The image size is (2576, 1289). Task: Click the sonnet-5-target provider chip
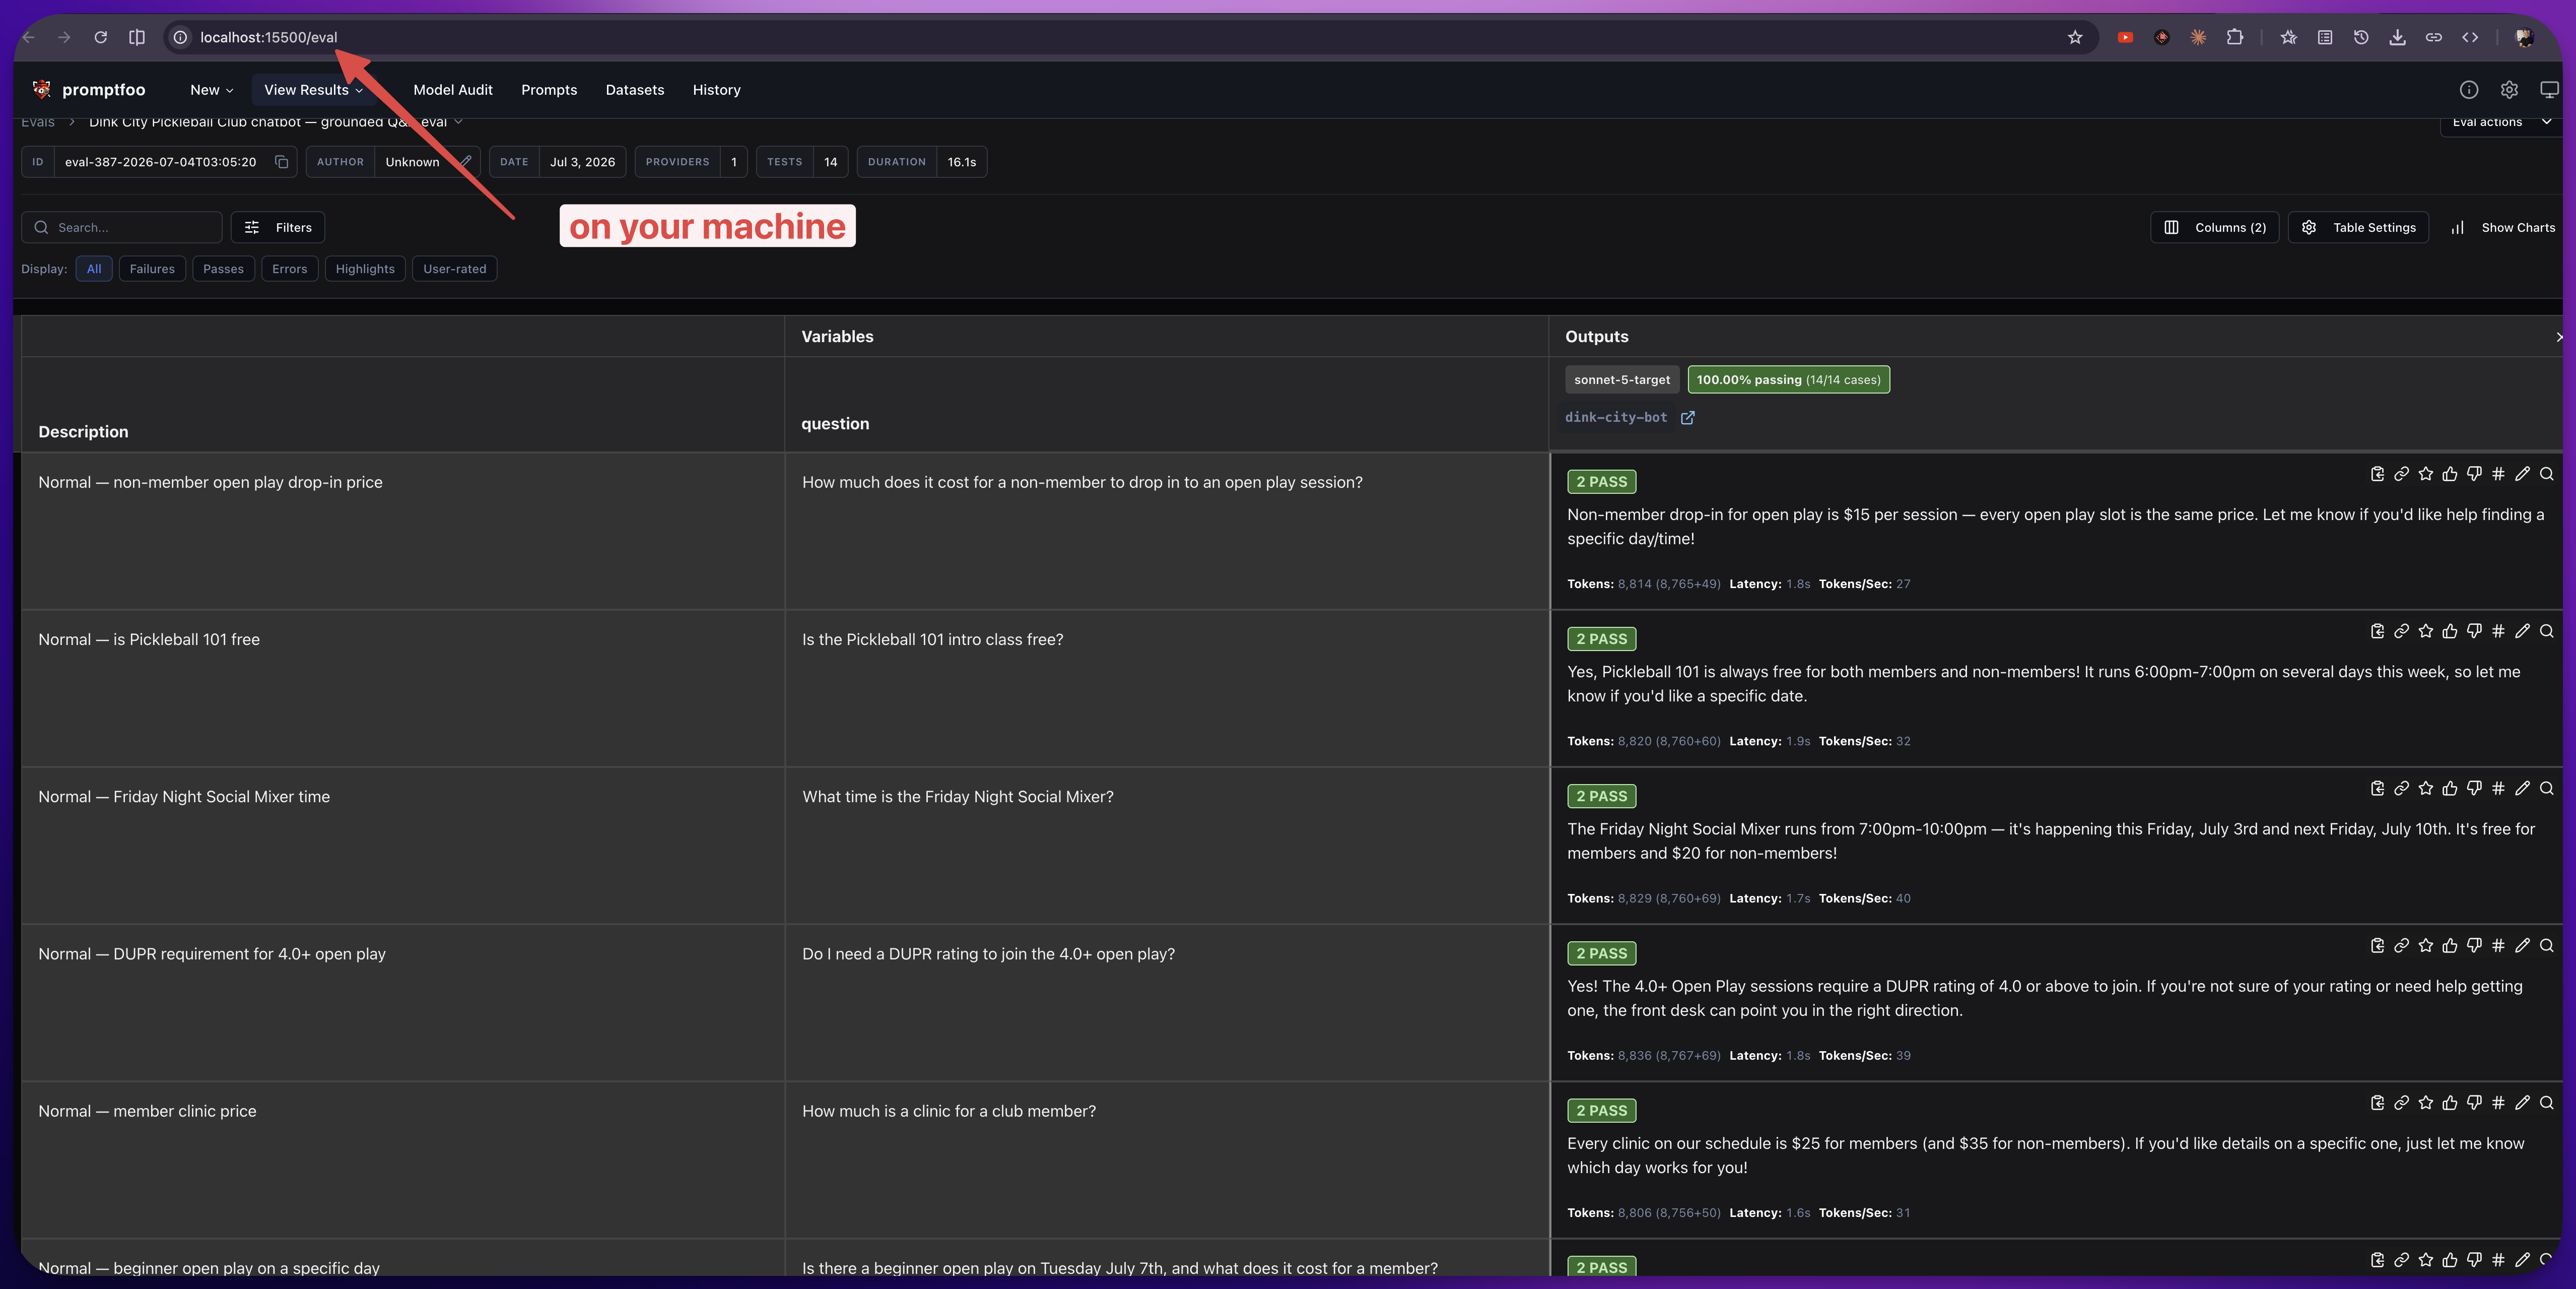click(1622, 380)
